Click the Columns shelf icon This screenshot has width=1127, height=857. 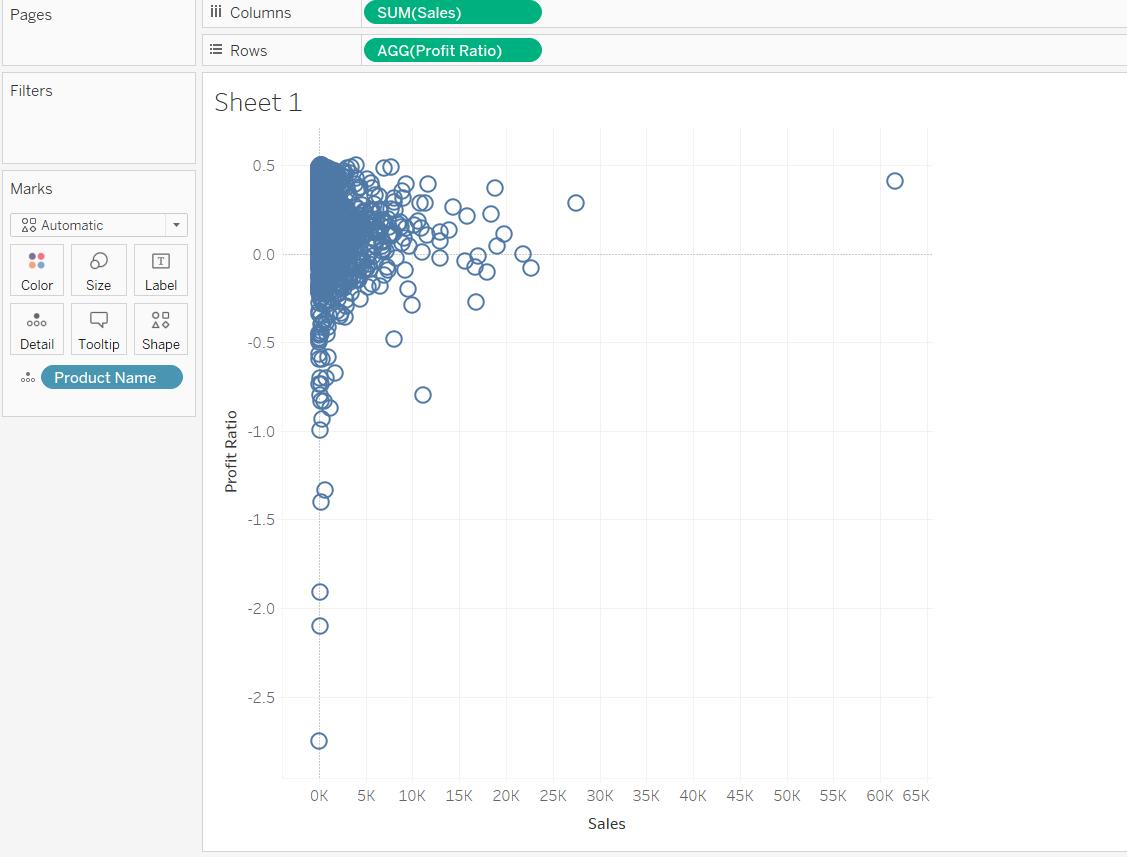[x=216, y=12]
